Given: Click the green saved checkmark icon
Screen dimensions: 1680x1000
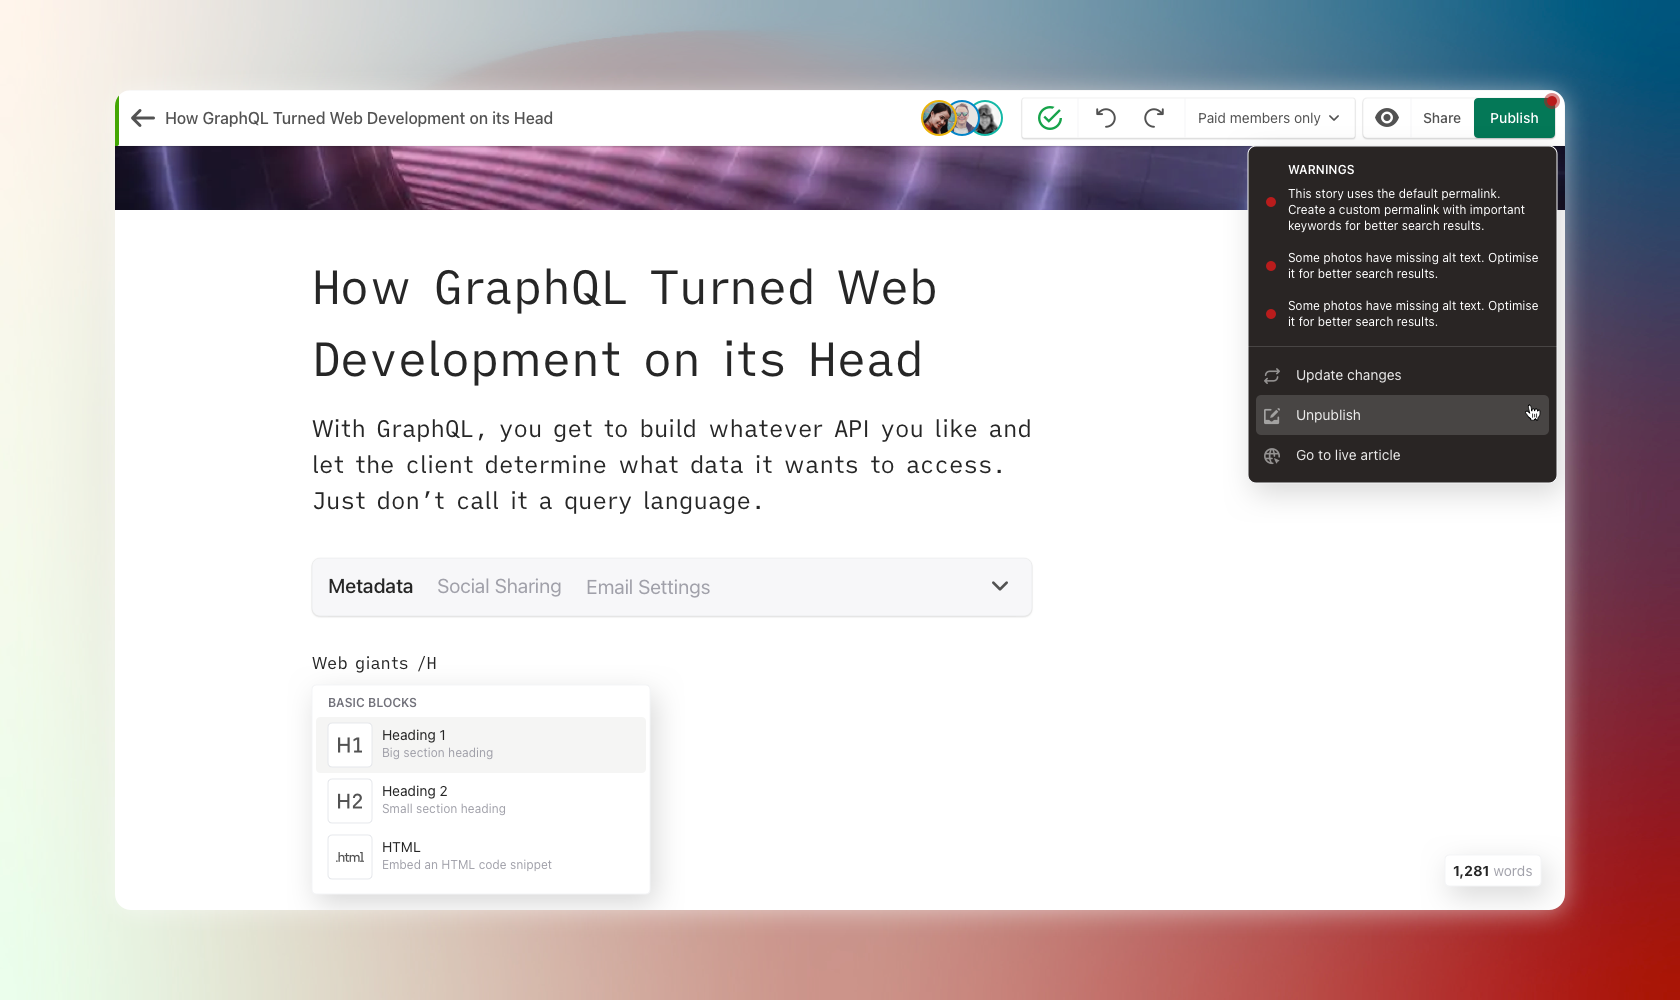Looking at the screenshot, I should tap(1050, 118).
